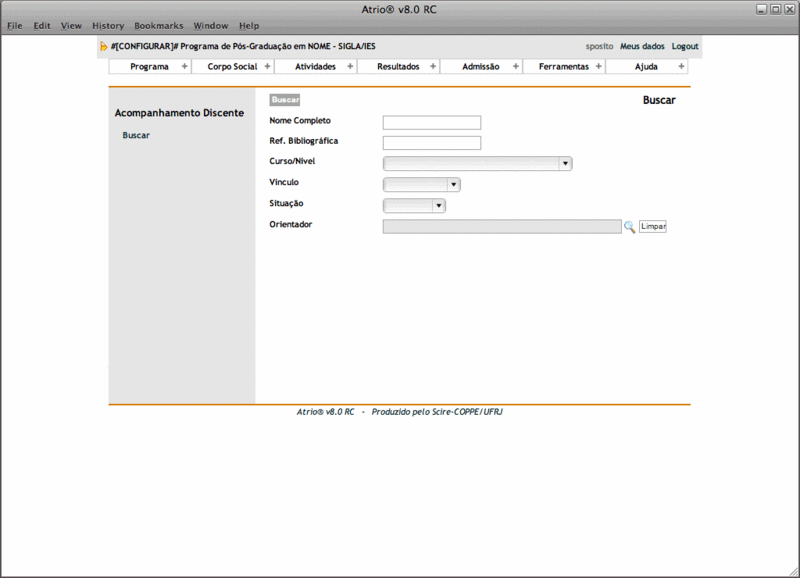Open the Curso/Nível dropdown list
The width and height of the screenshot is (800, 578).
point(477,164)
